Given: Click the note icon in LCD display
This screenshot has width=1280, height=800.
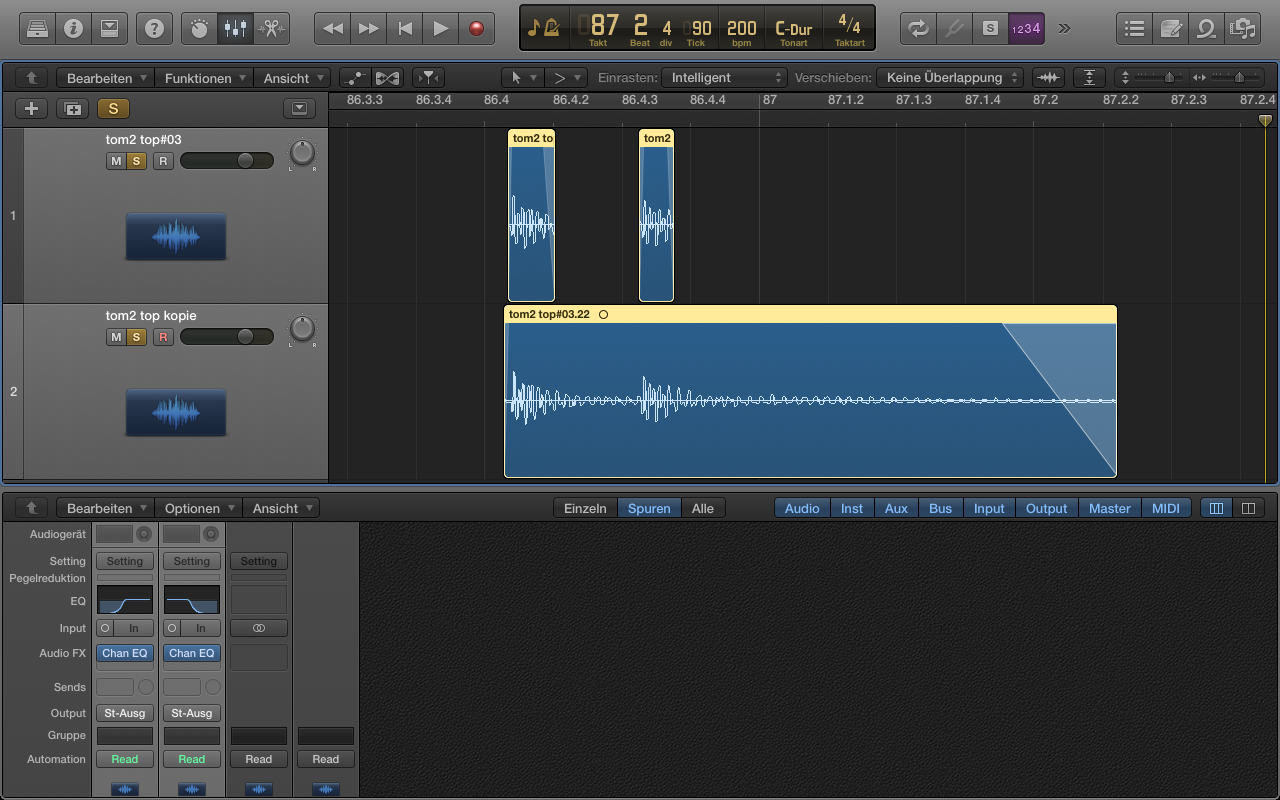Looking at the screenshot, I should pyautogui.click(x=533, y=28).
